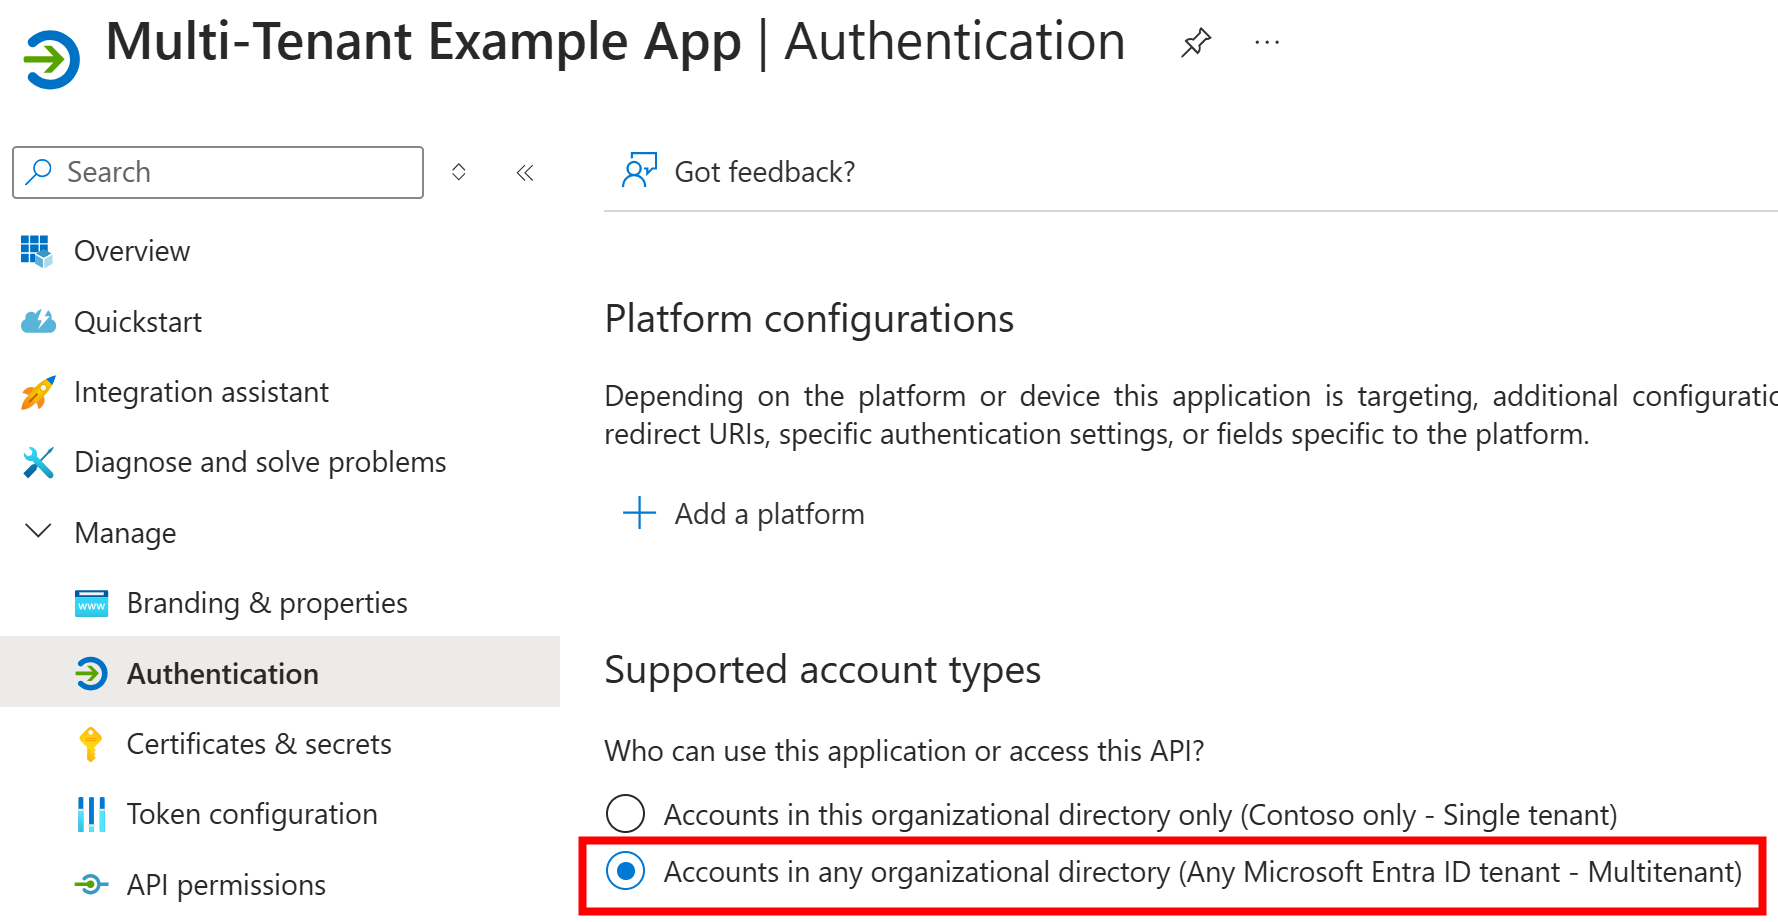Screen dimensions: 1778x922
Task: Collapse the sidebar with the double chevron
Action: pyautogui.click(x=525, y=173)
